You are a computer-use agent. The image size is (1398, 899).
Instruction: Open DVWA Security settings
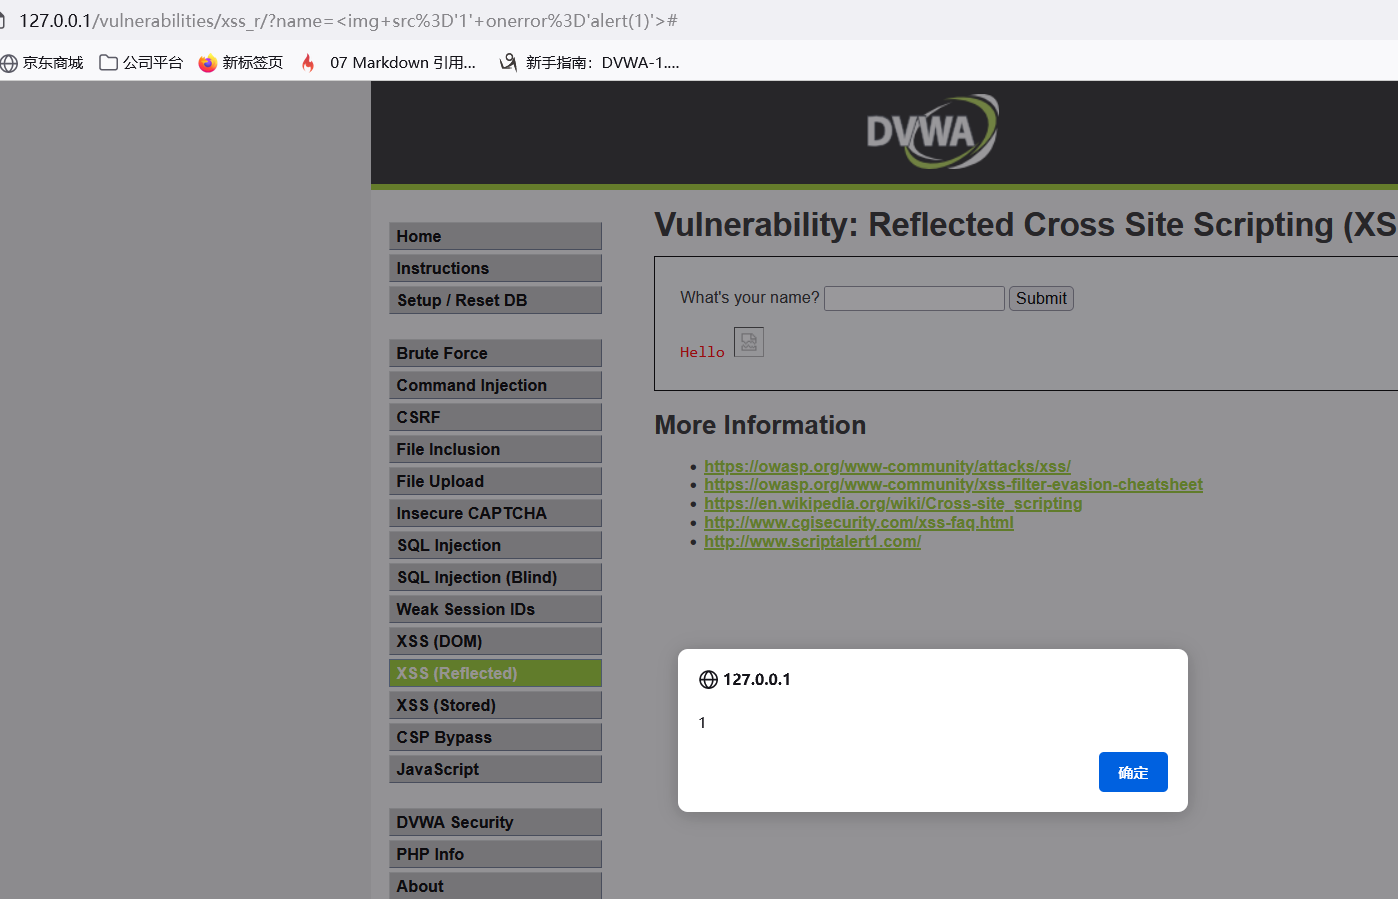pyautogui.click(x=495, y=822)
